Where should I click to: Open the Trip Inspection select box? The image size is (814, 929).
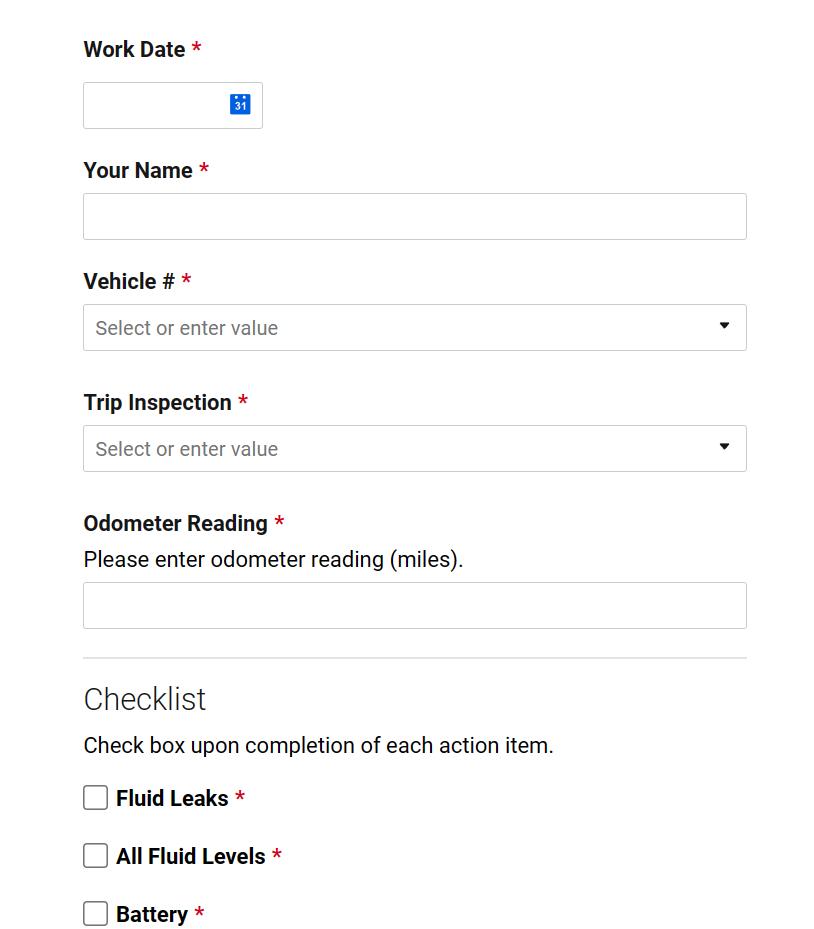(415, 449)
